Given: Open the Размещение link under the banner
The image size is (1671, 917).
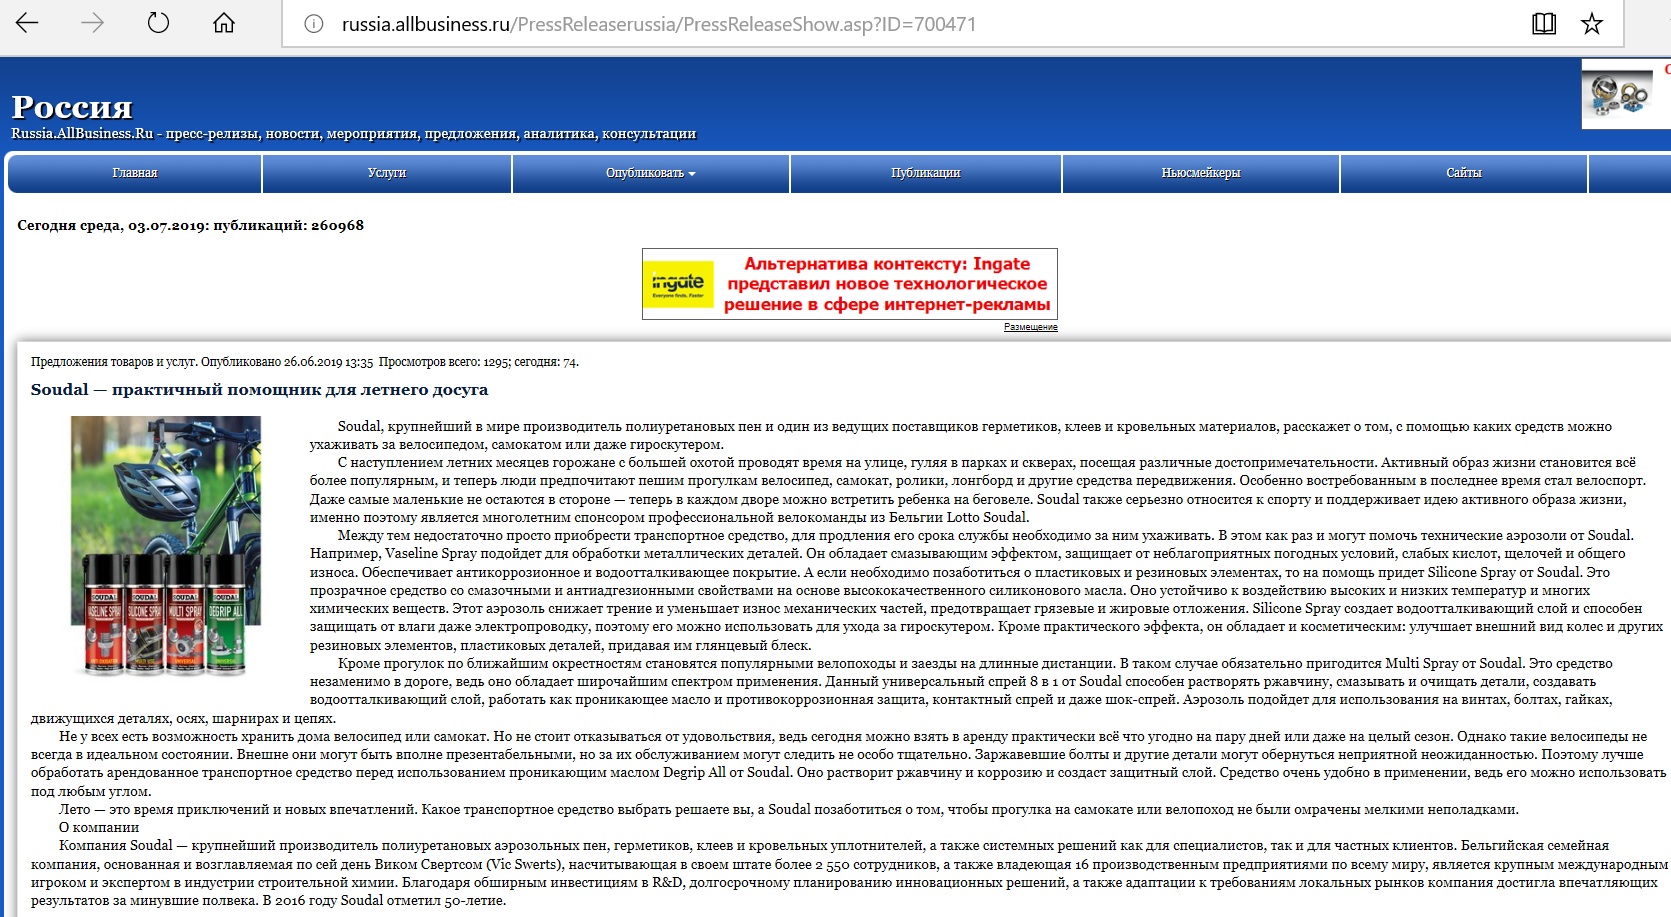Looking at the screenshot, I should click(x=1030, y=327).
